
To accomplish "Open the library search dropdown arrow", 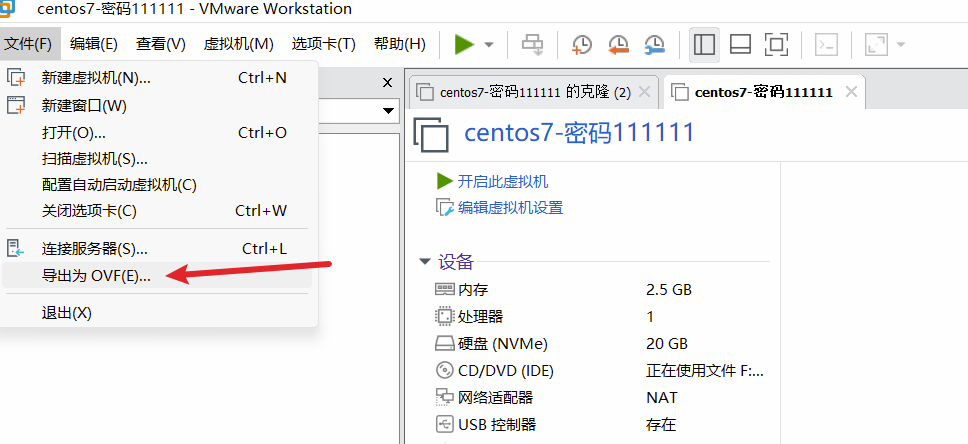I will [x=388, y=111].
